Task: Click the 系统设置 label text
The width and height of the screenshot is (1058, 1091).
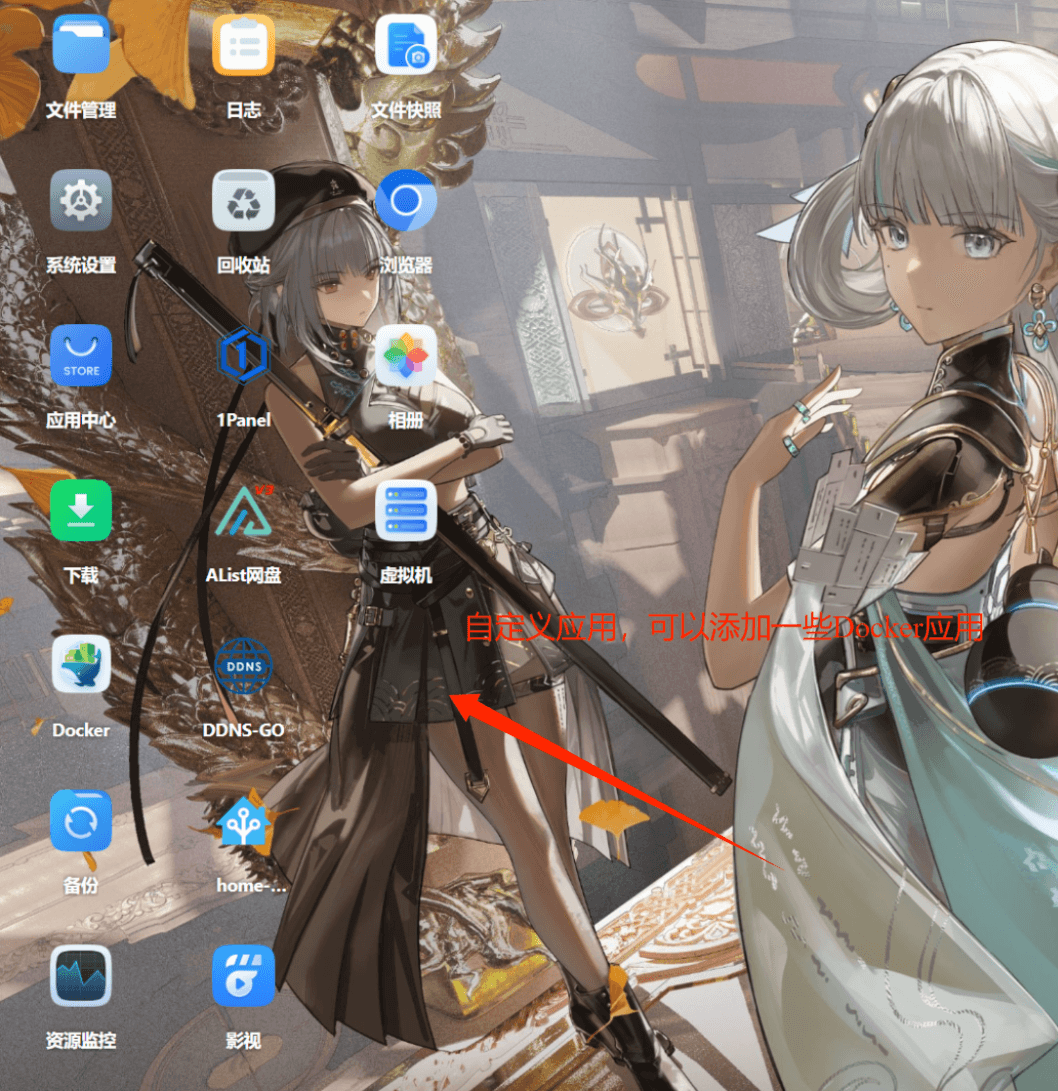Action: [x=81, y=265]
